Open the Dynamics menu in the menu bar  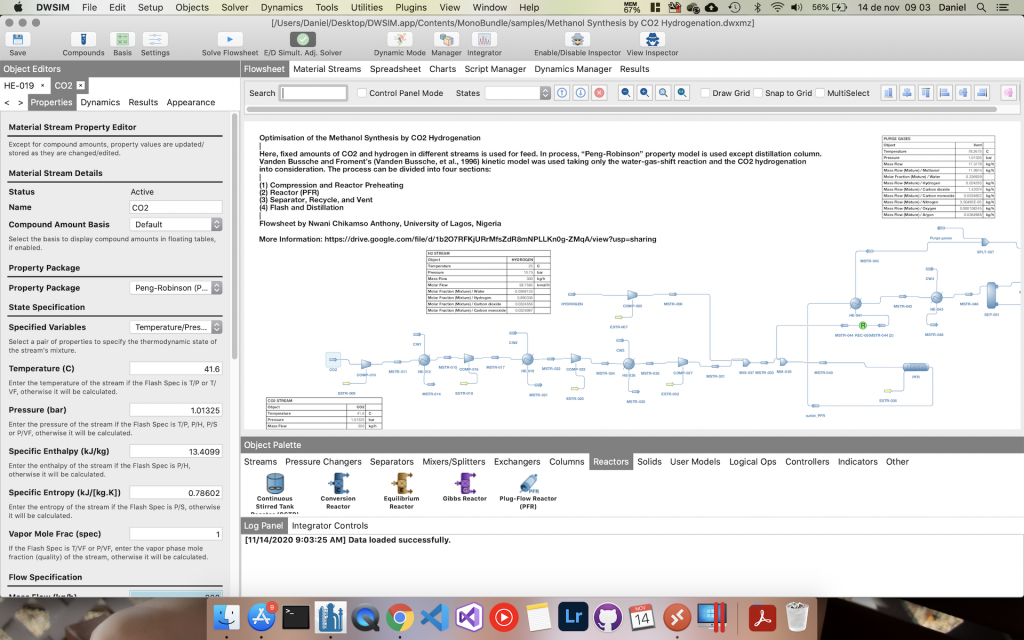(284, 7)
